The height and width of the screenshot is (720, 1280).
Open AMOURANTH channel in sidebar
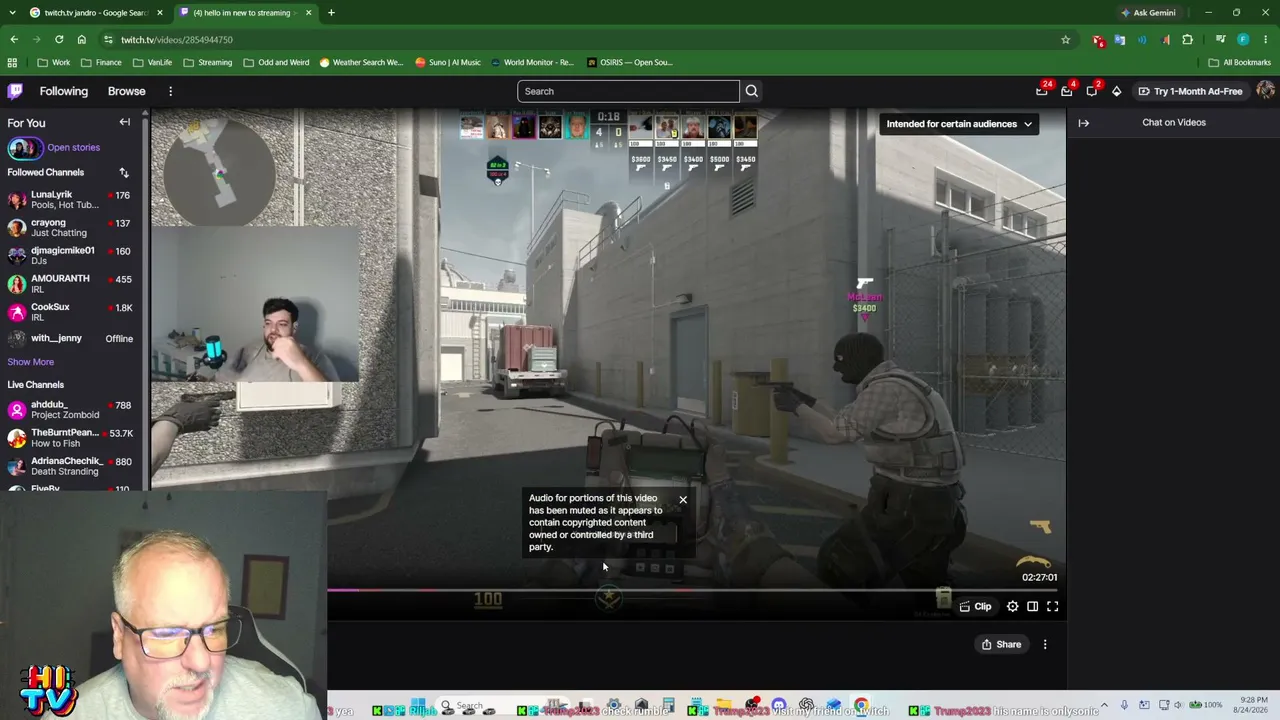coord(70,284)
